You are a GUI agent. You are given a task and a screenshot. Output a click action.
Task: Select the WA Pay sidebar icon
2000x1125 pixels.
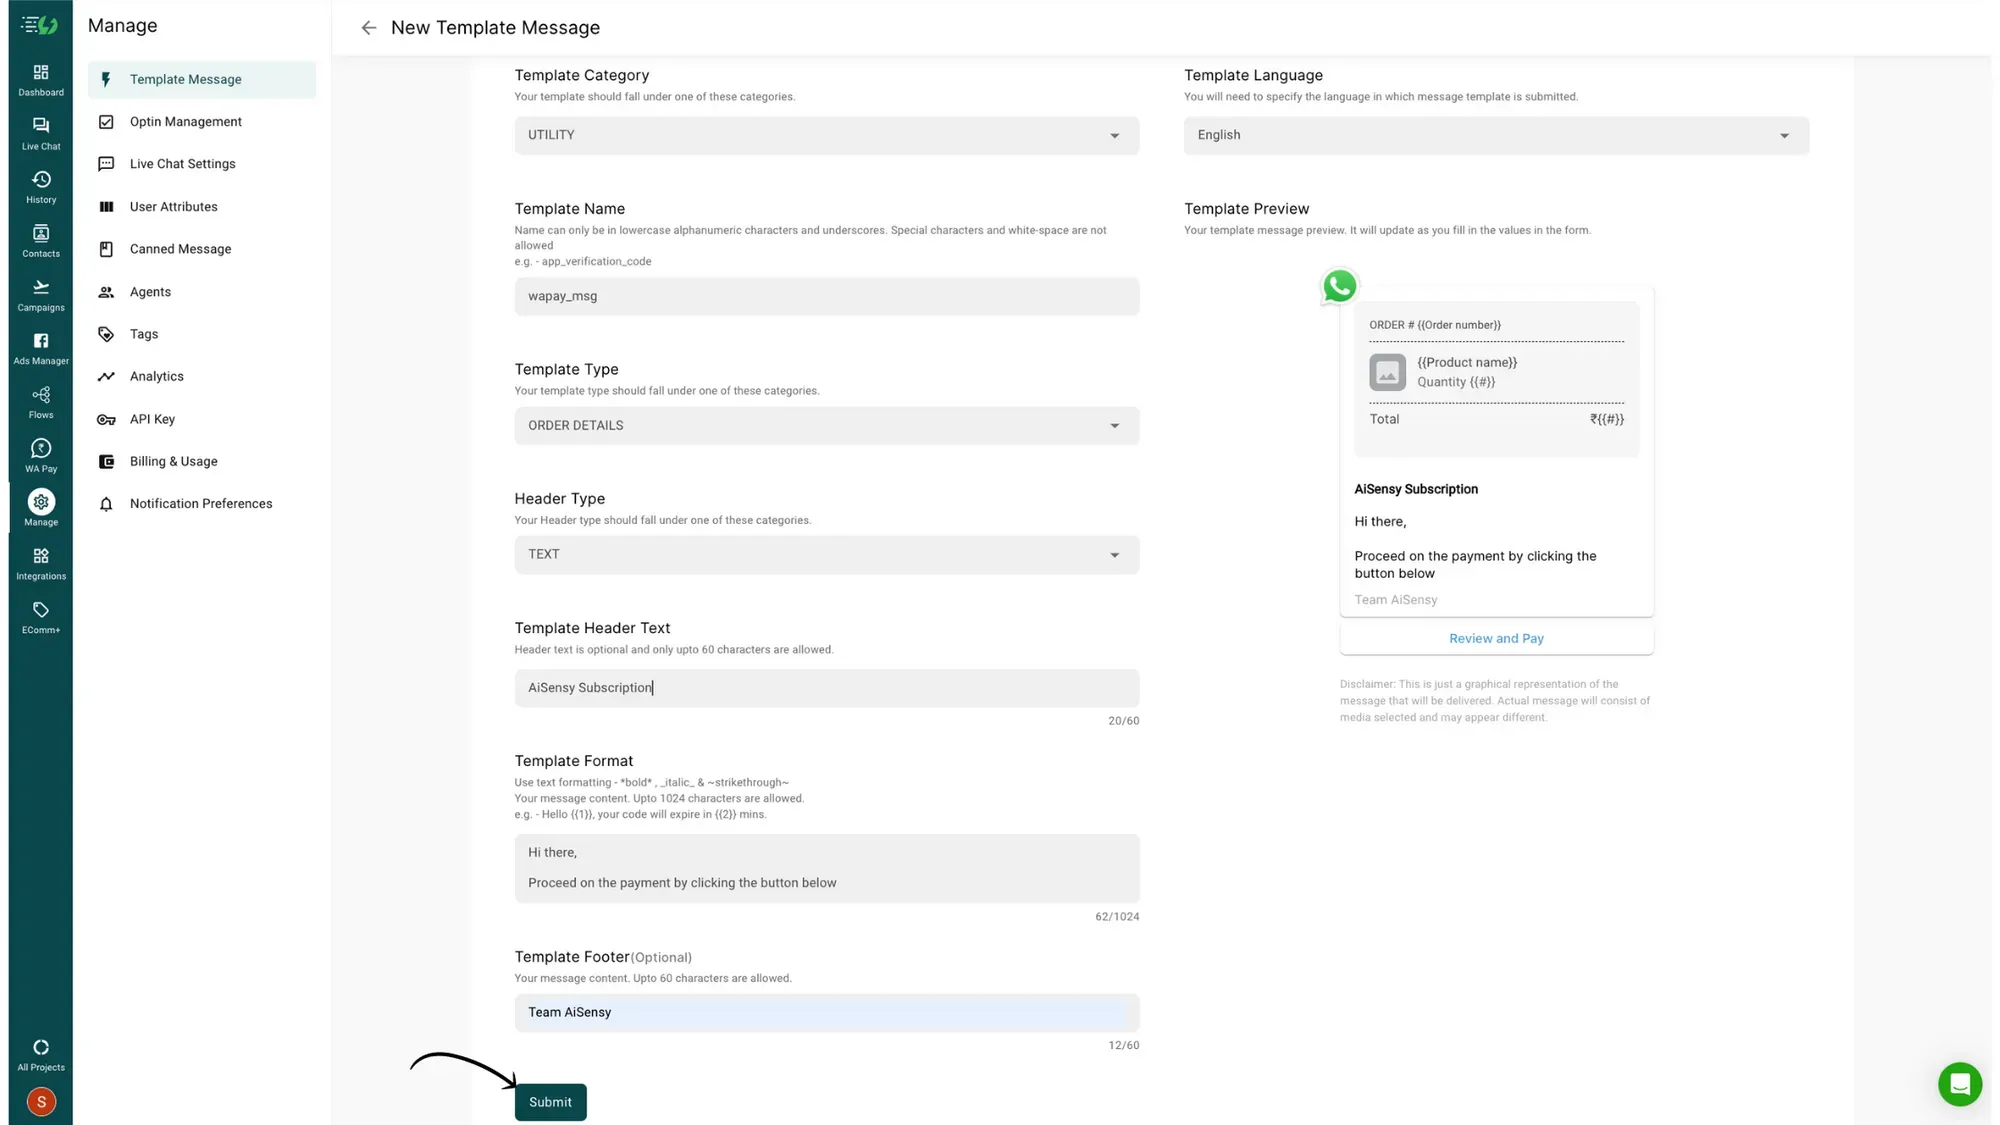click(40, 454)
